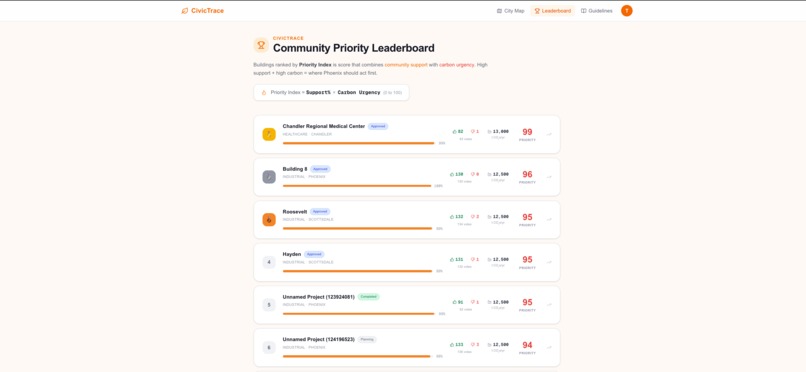Click the Priority Index formula box
This screenshot has width=806, height=372.
[332, 92]
